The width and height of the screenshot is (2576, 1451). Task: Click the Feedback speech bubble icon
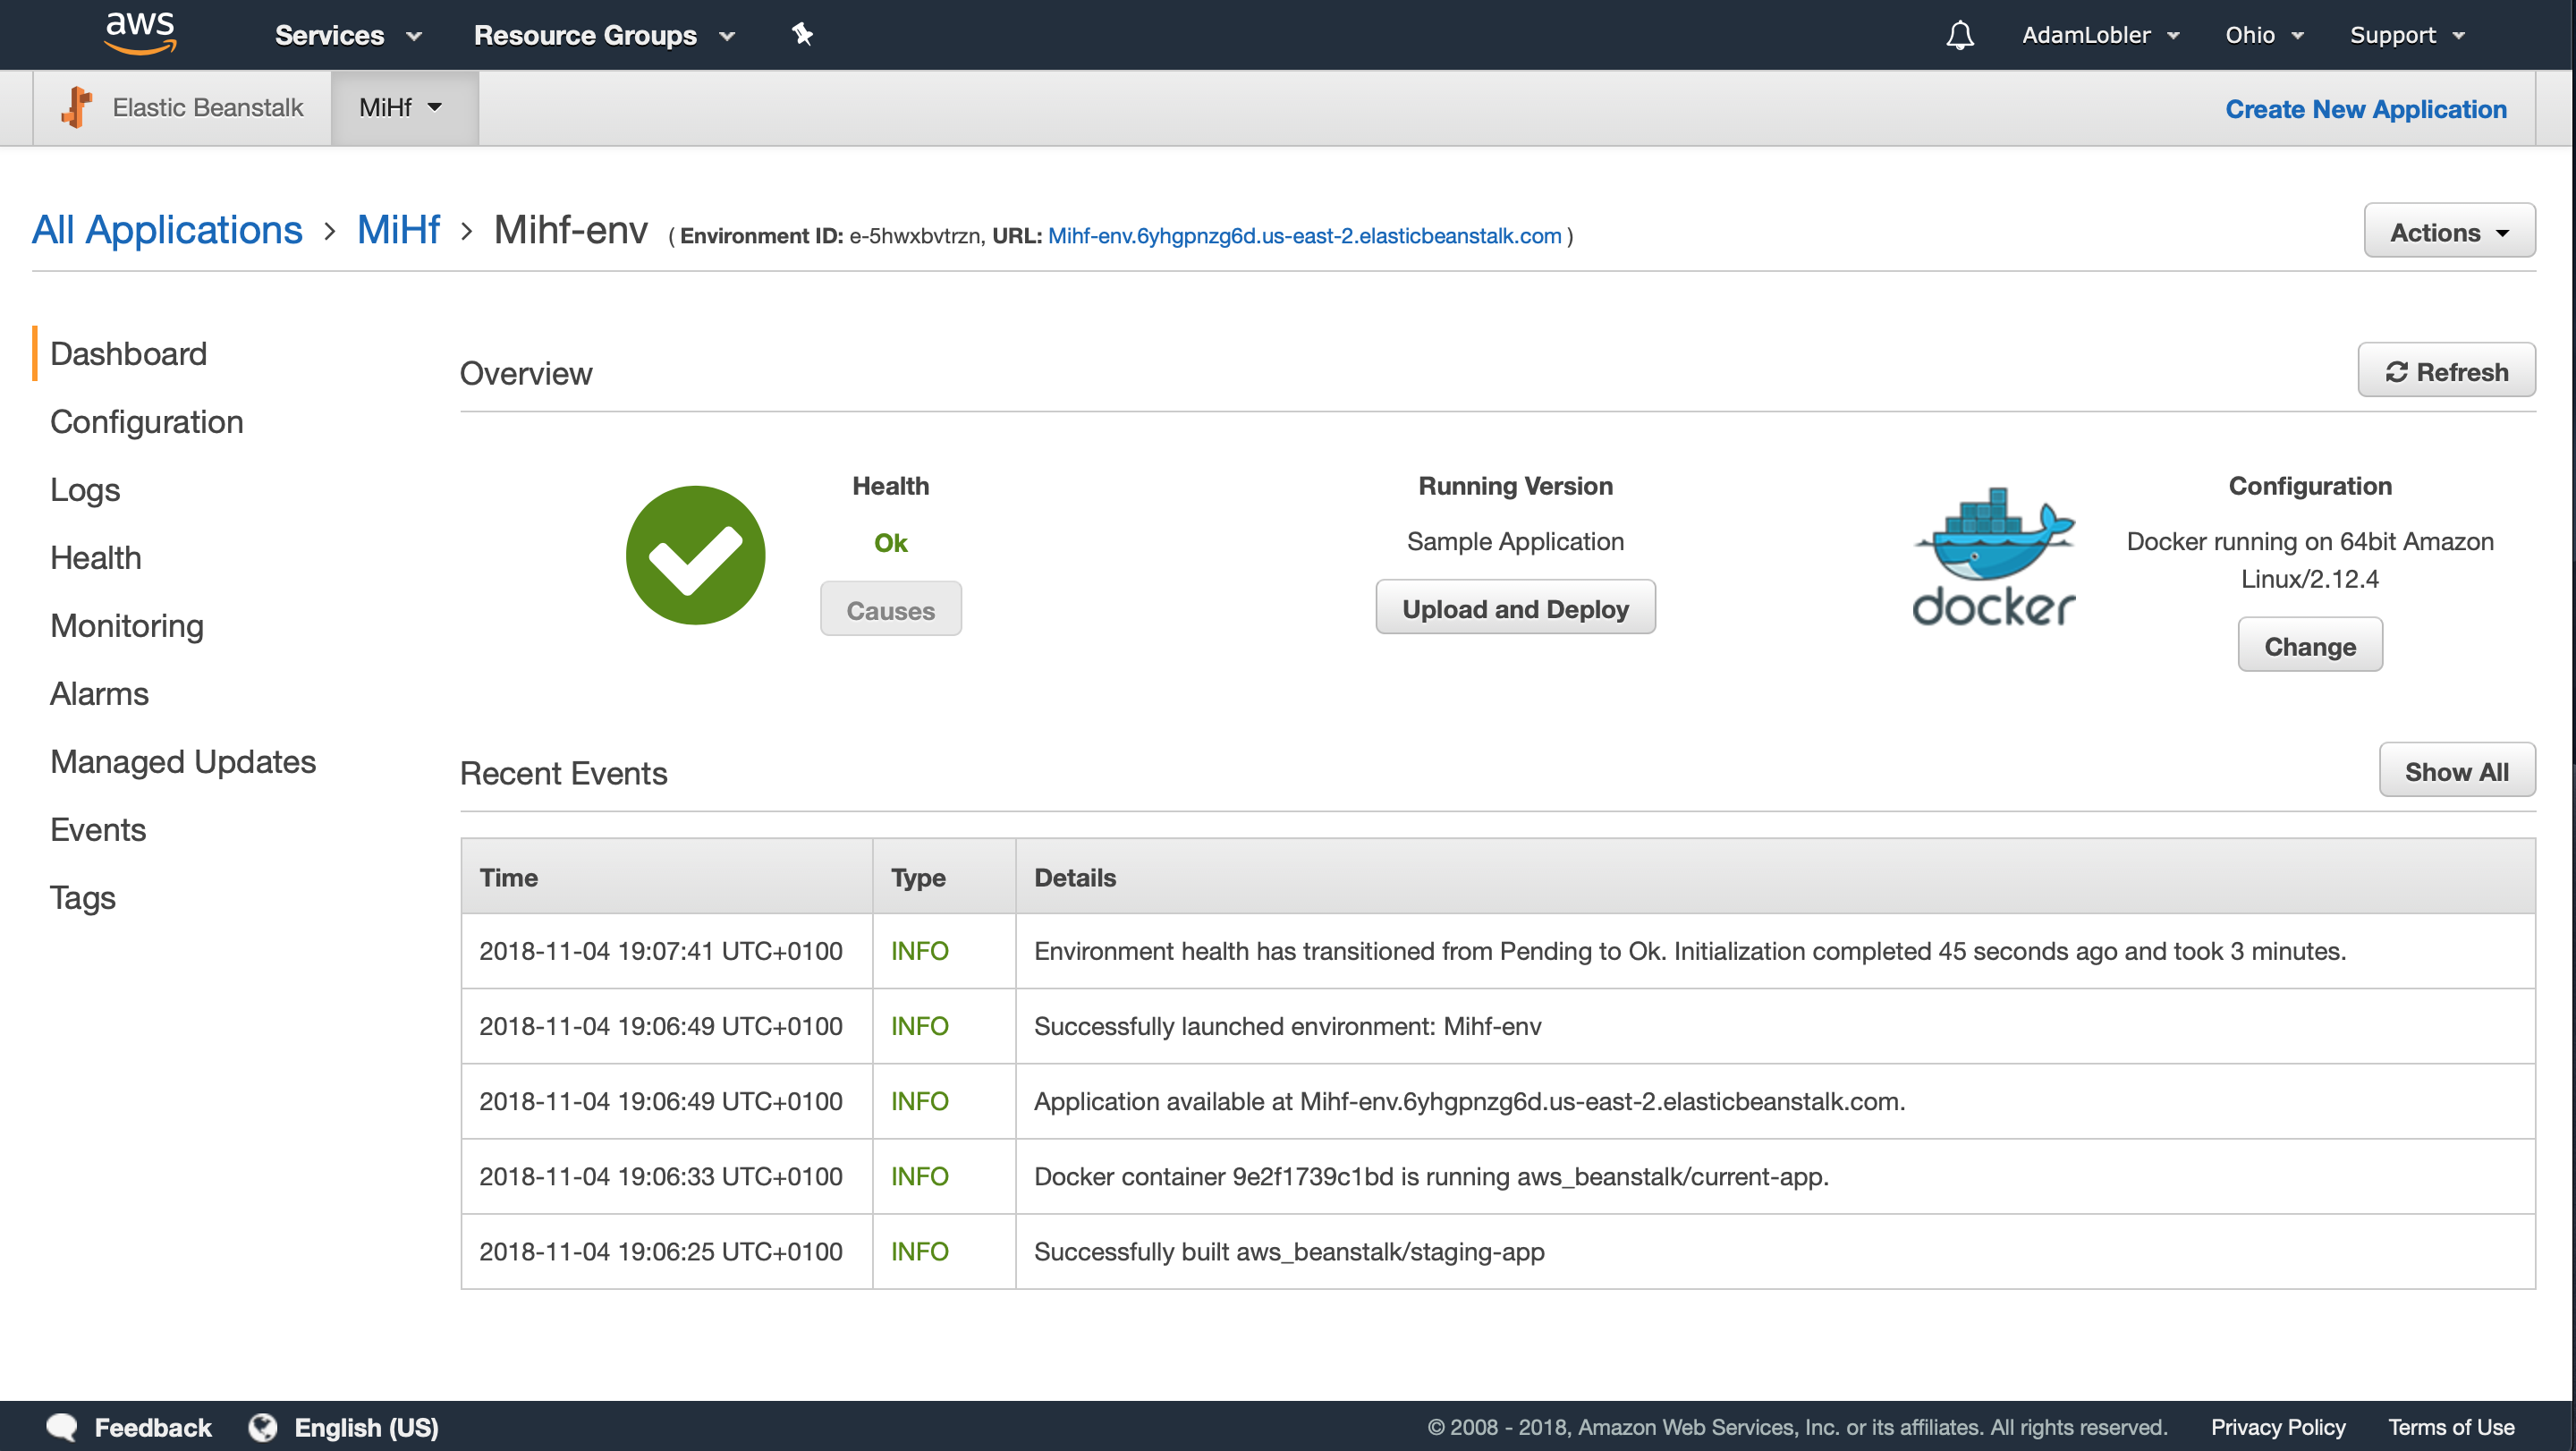[62, 1427]
